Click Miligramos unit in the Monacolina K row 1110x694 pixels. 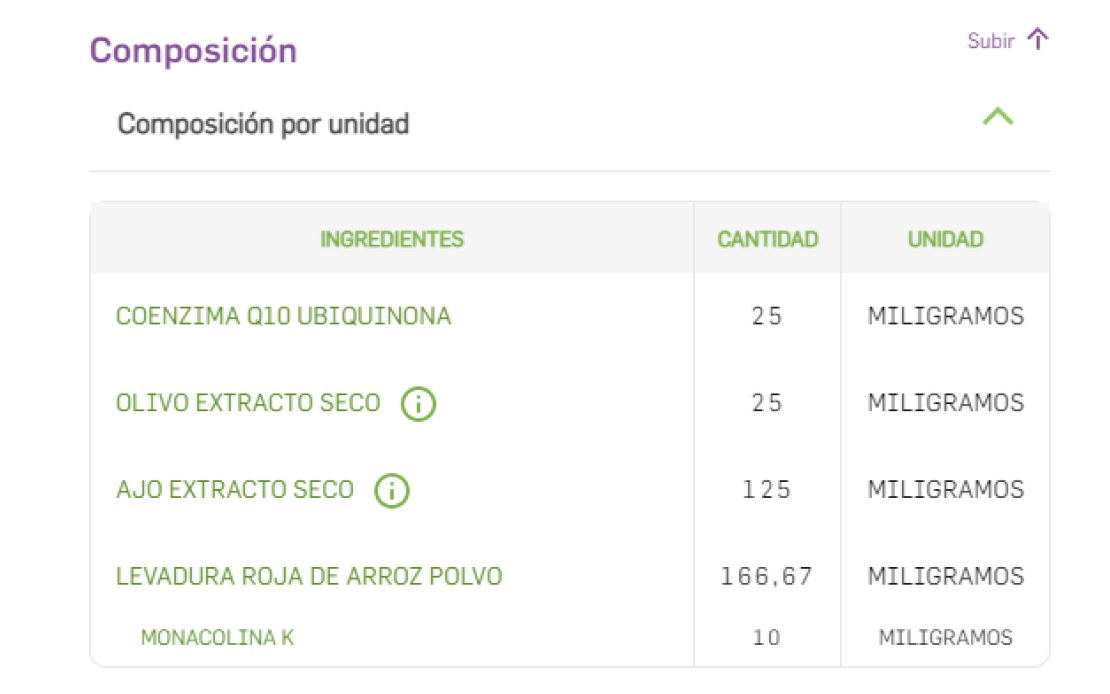tap(945, 637)
